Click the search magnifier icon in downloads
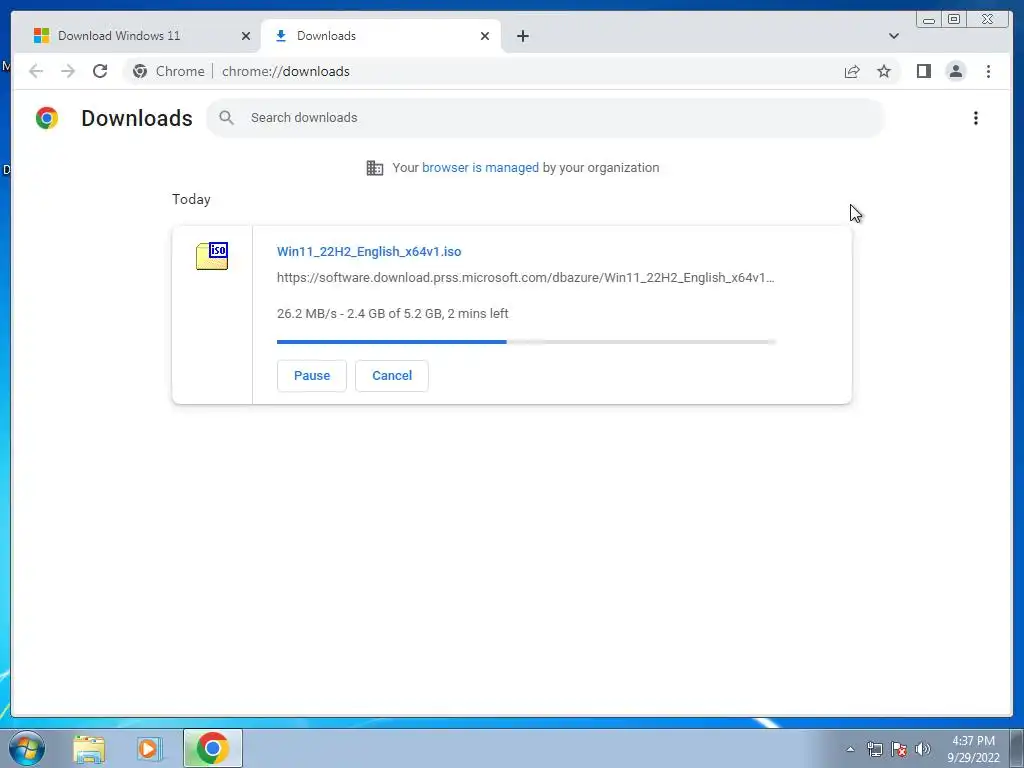1024x768 pixels. click(227, 118)
